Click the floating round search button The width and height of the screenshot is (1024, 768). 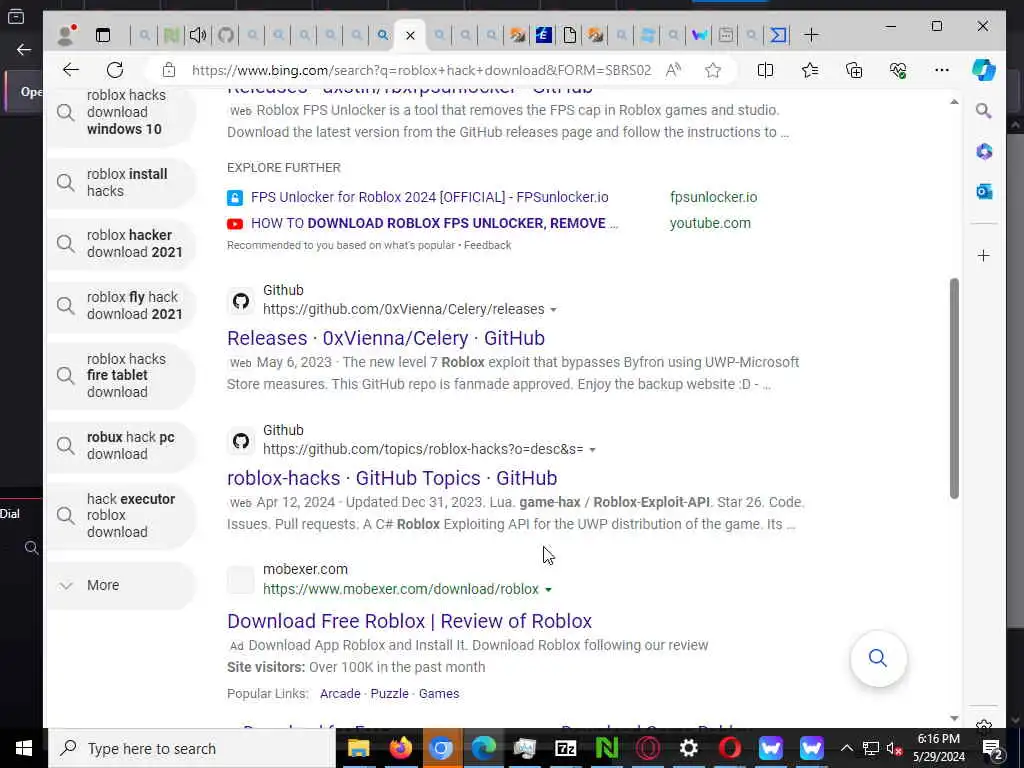(878, 658)
